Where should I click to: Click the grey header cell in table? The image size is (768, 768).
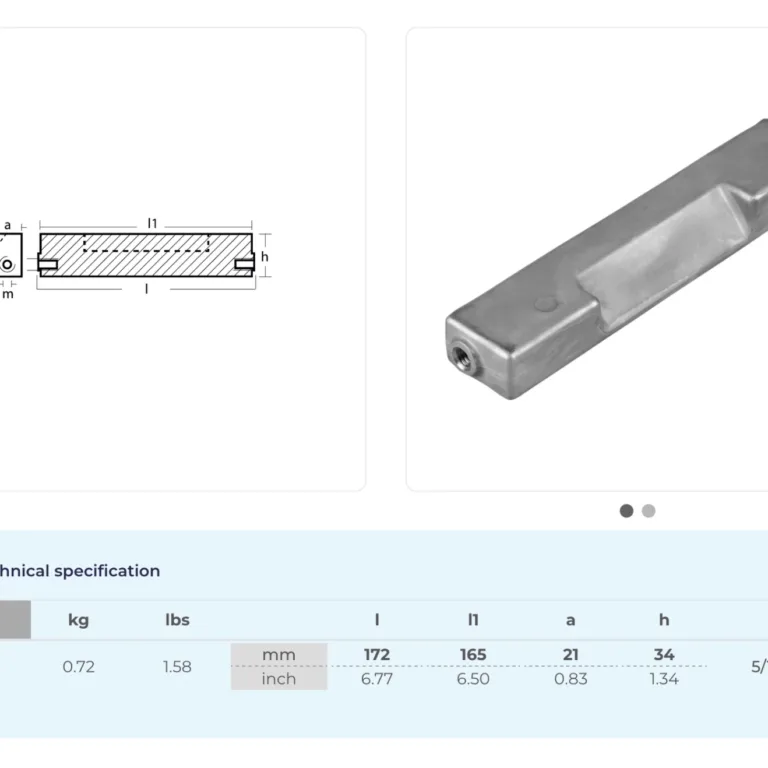click(x=14, y=620)
